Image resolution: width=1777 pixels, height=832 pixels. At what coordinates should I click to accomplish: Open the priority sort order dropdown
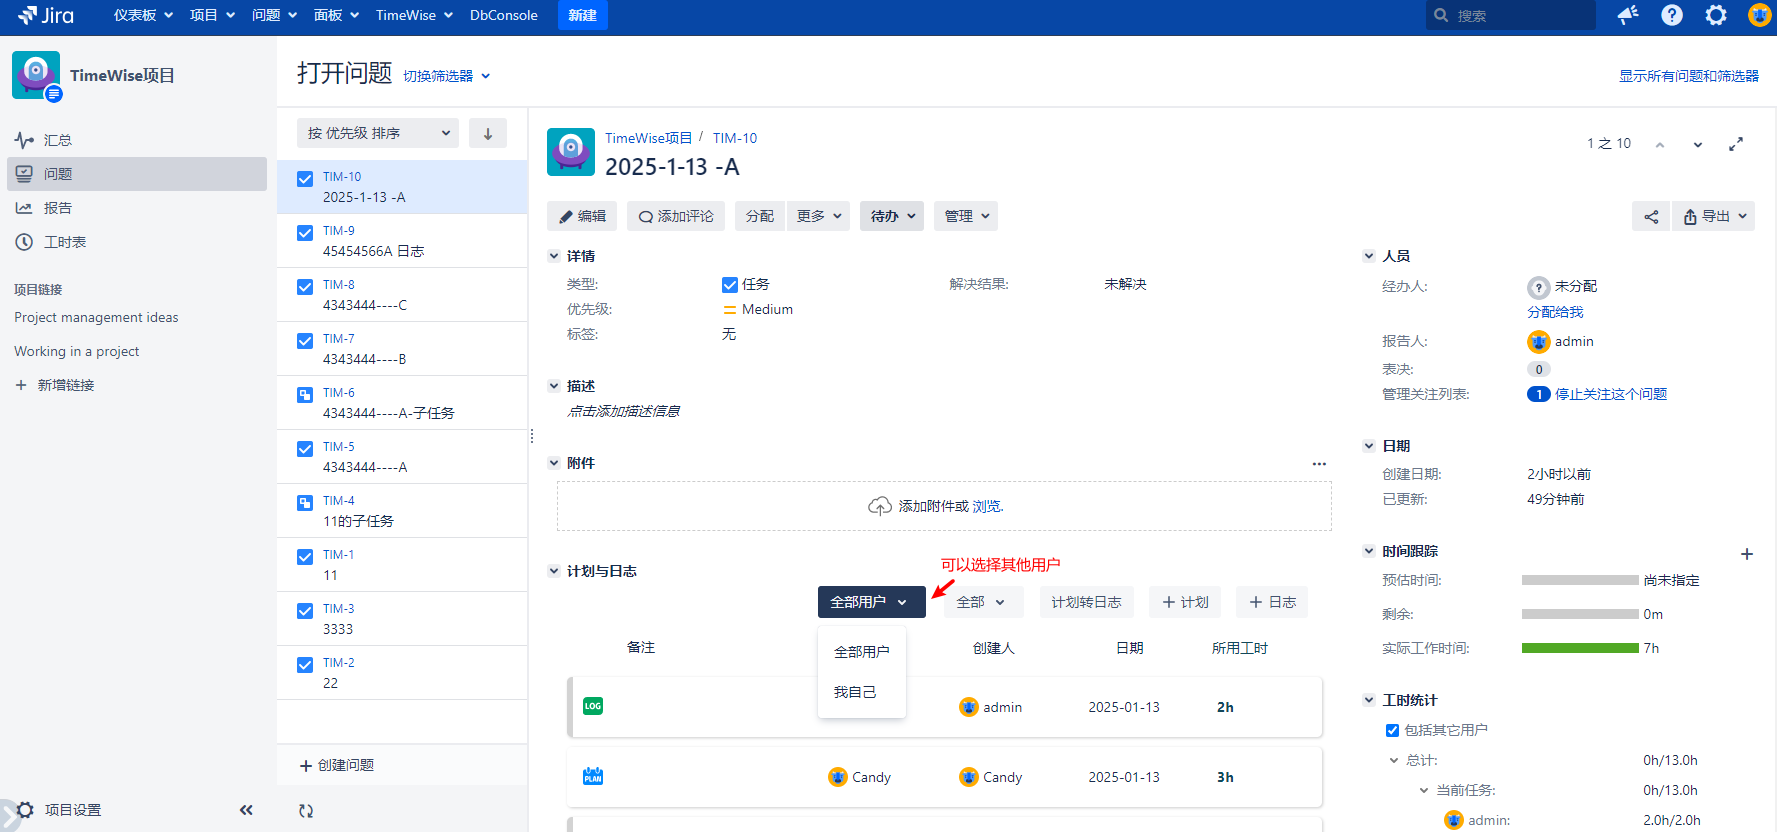point(377,133)
